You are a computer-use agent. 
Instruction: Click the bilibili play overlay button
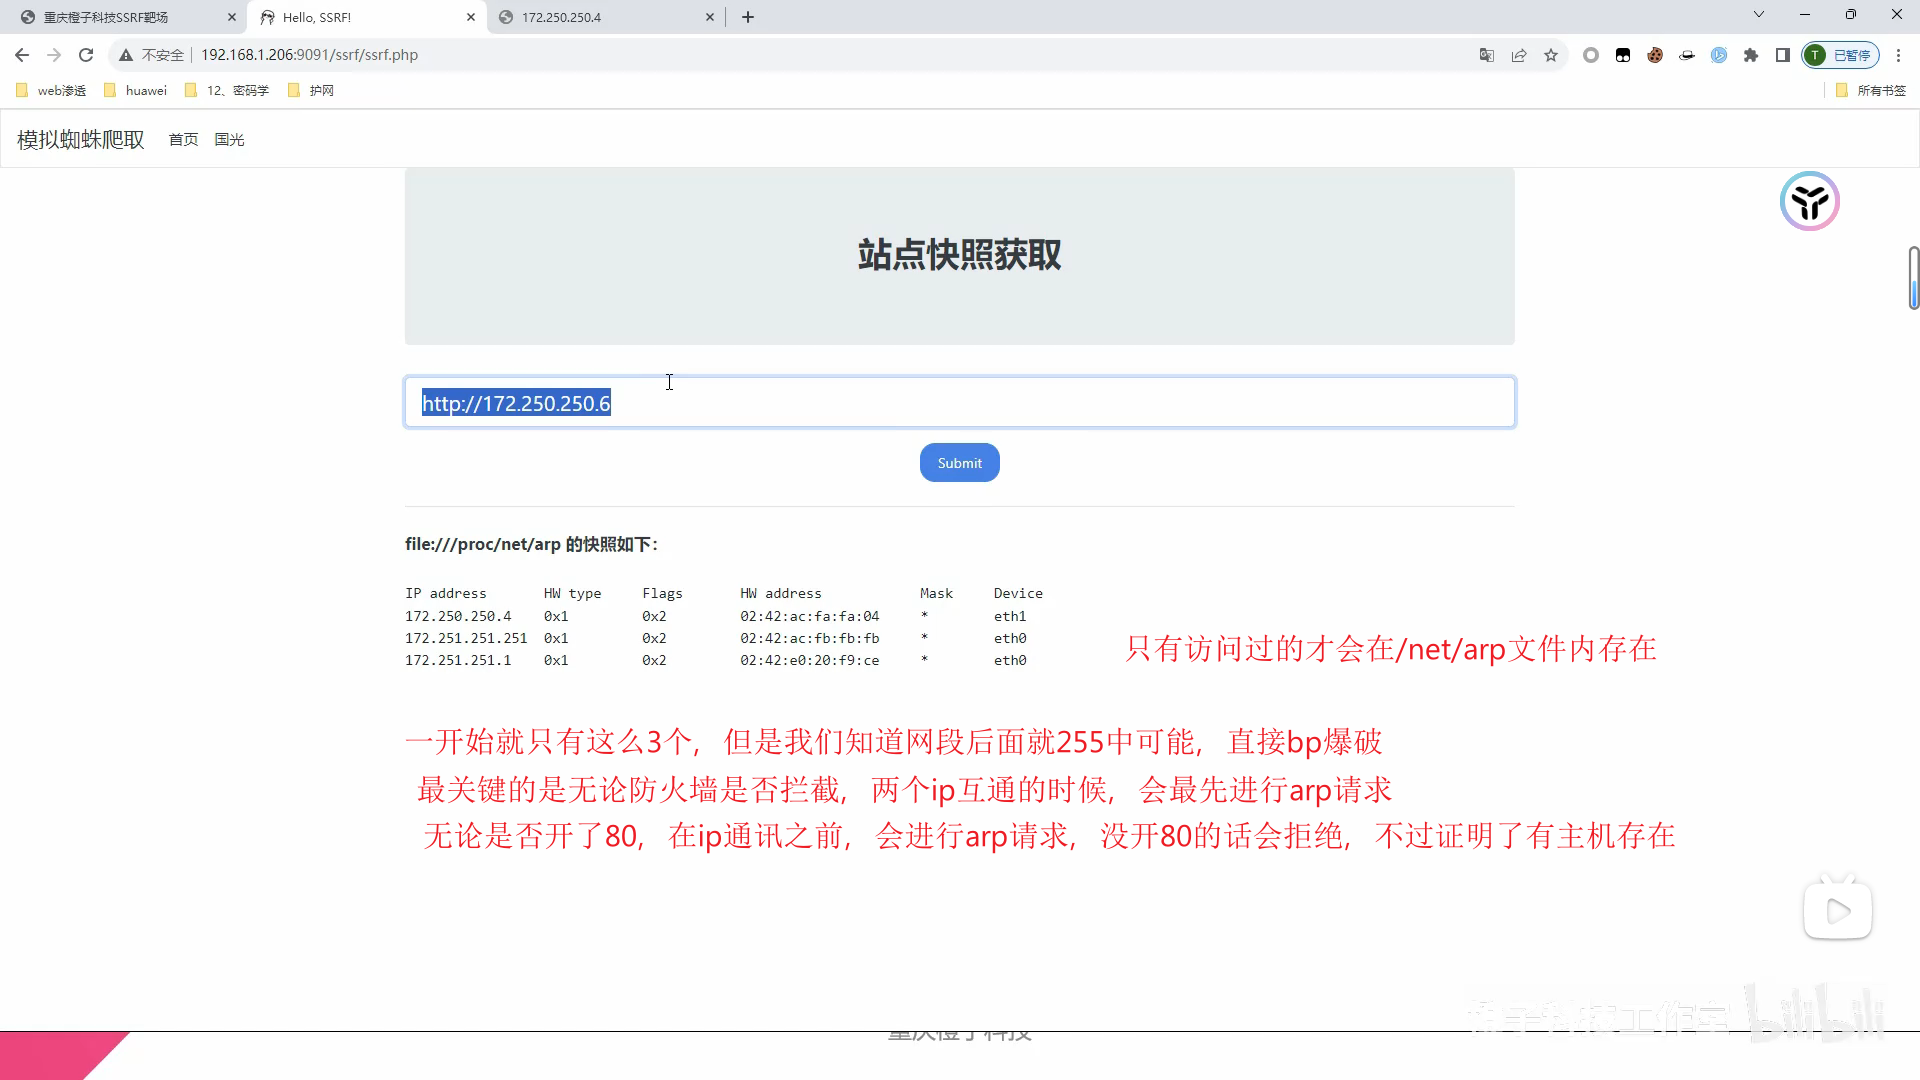click(1838, 910)
